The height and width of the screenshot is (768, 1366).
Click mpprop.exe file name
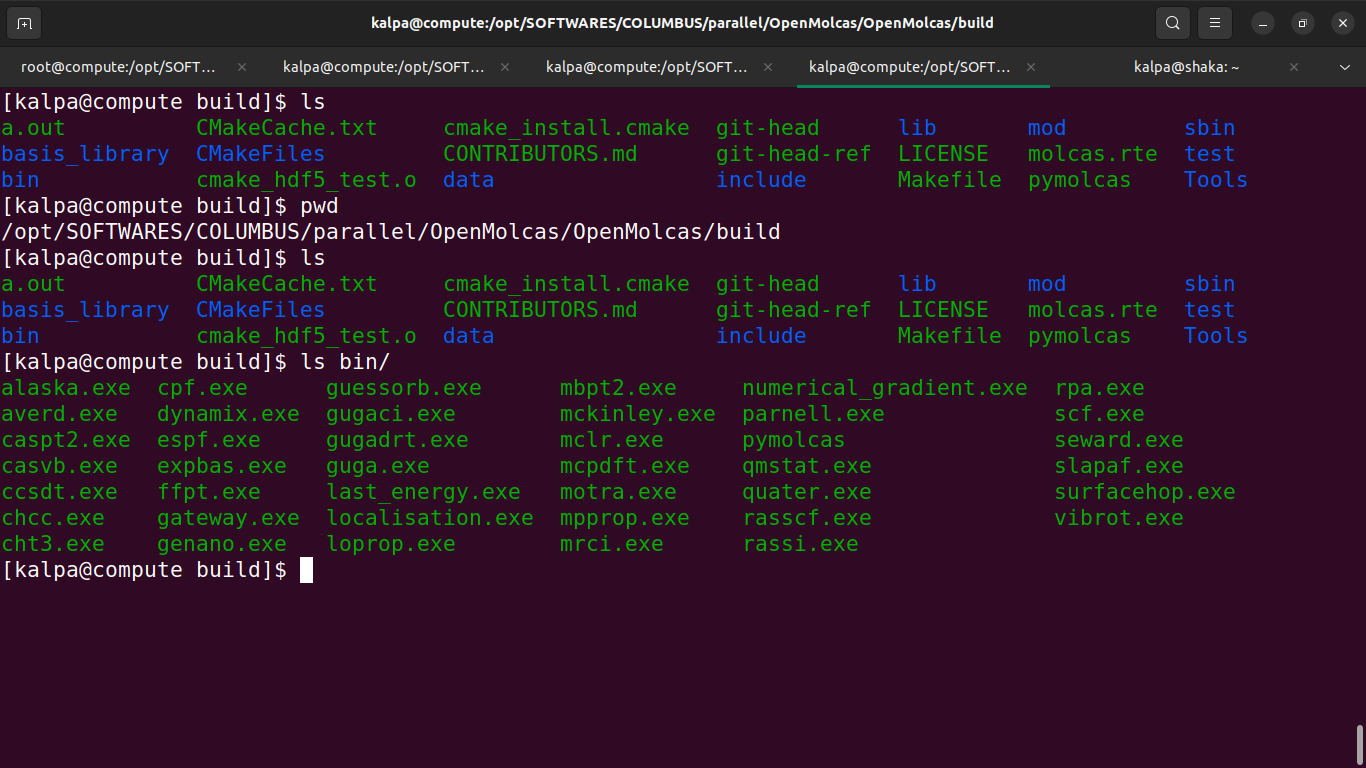tap(625, 518)
